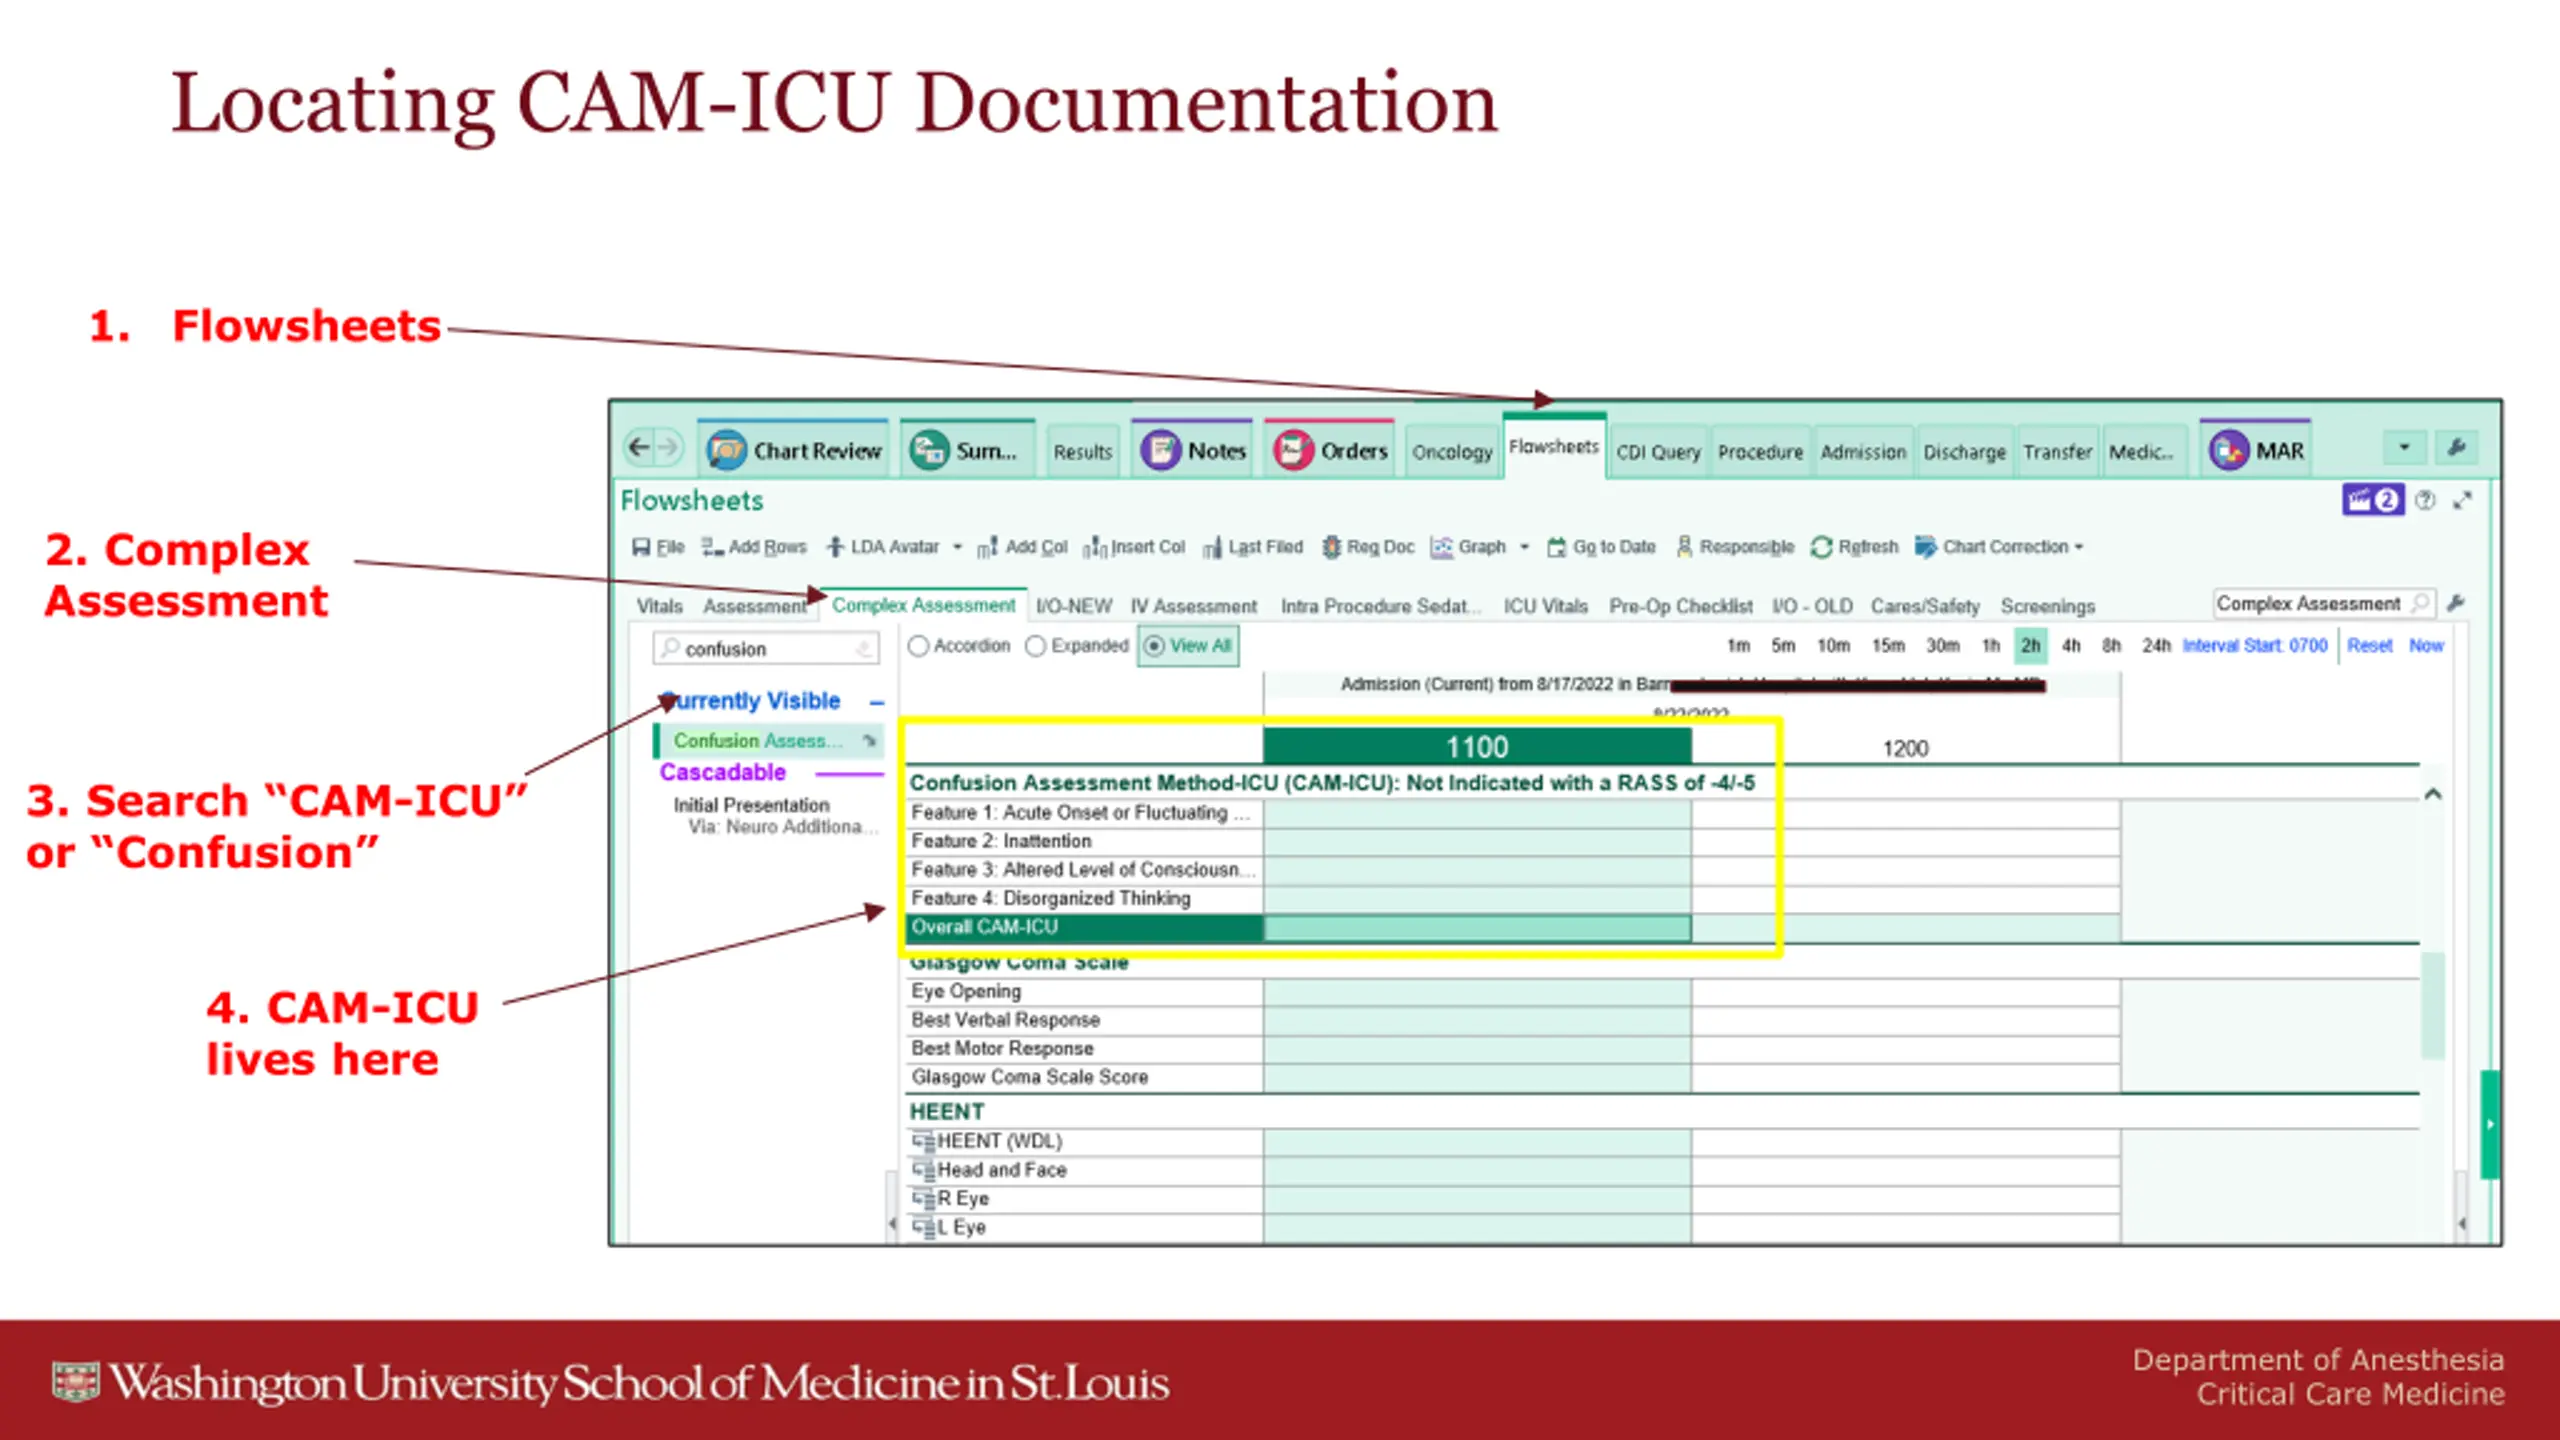Open the ICU Vitals flowsheet tab
2560x1440 pixels.
(x=1545, y=606)
